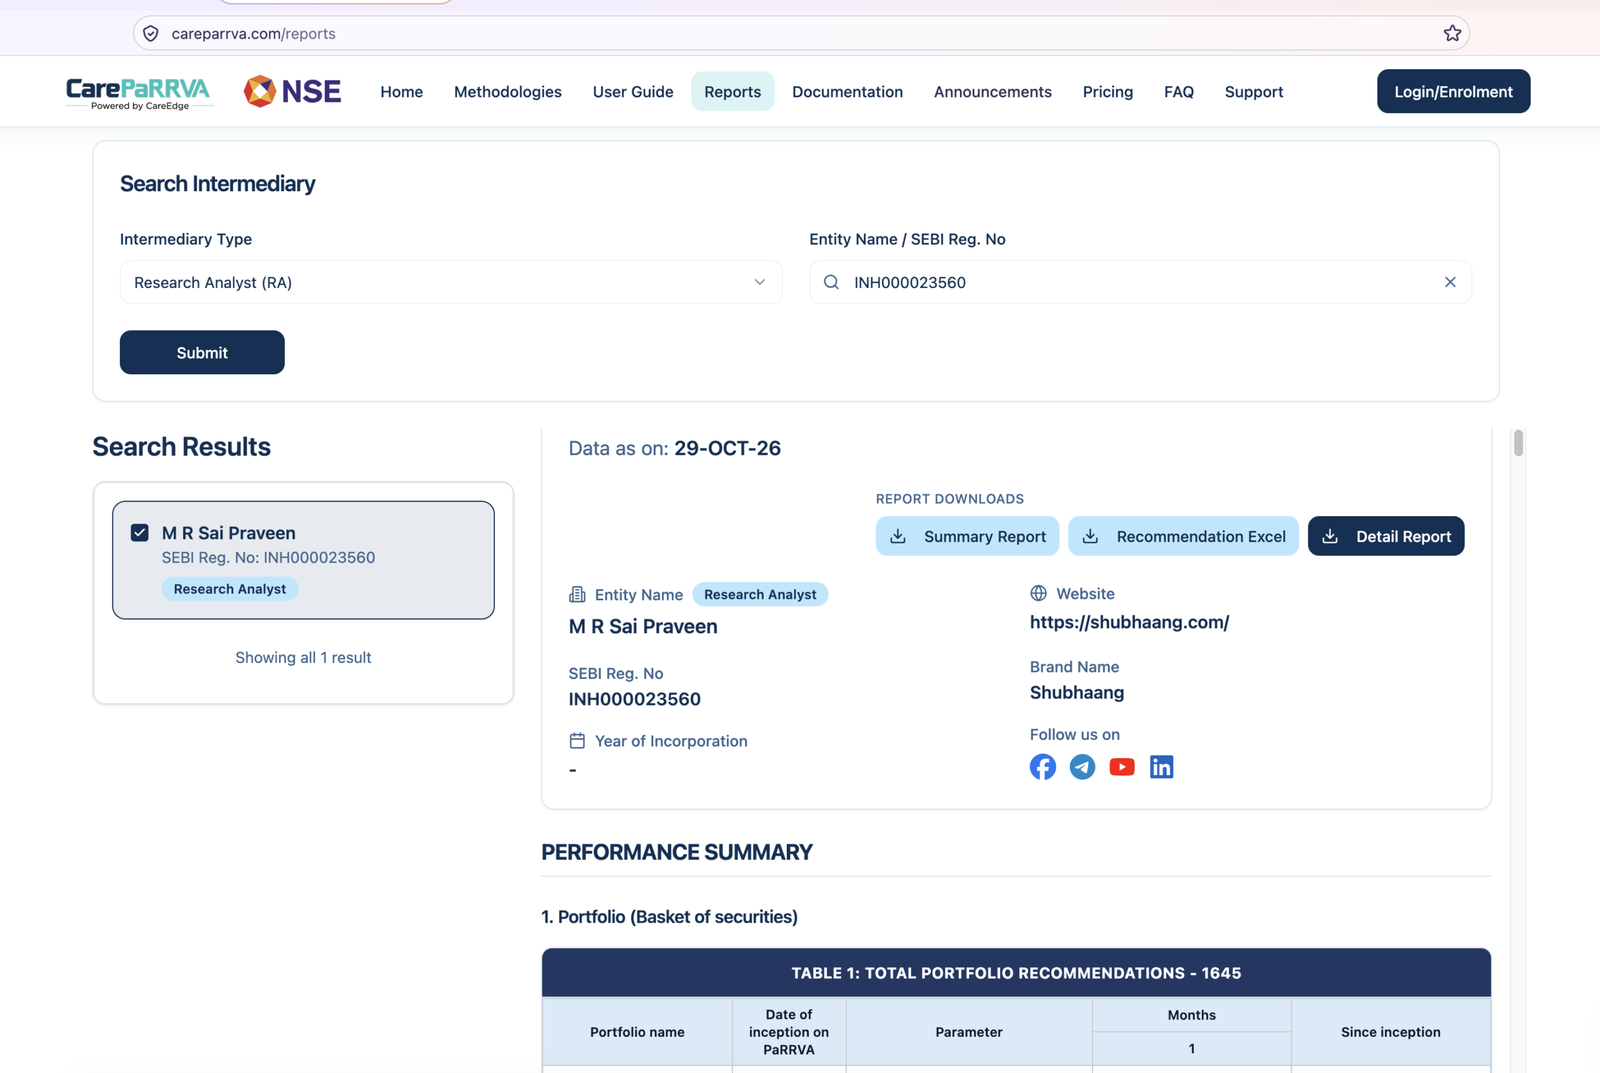The image size is (1600, 1073).
Task: Open the Facebook social icon
Action: 1043,767
